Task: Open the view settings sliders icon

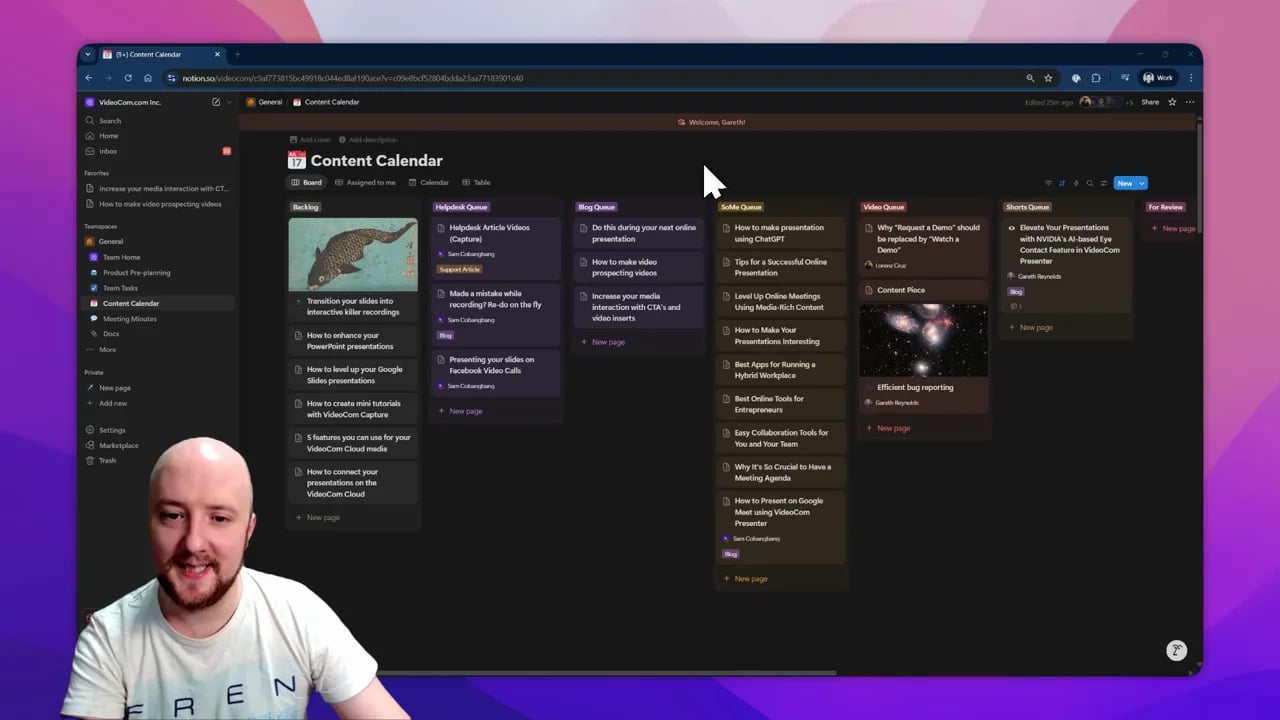Action: pos(1104,183)
